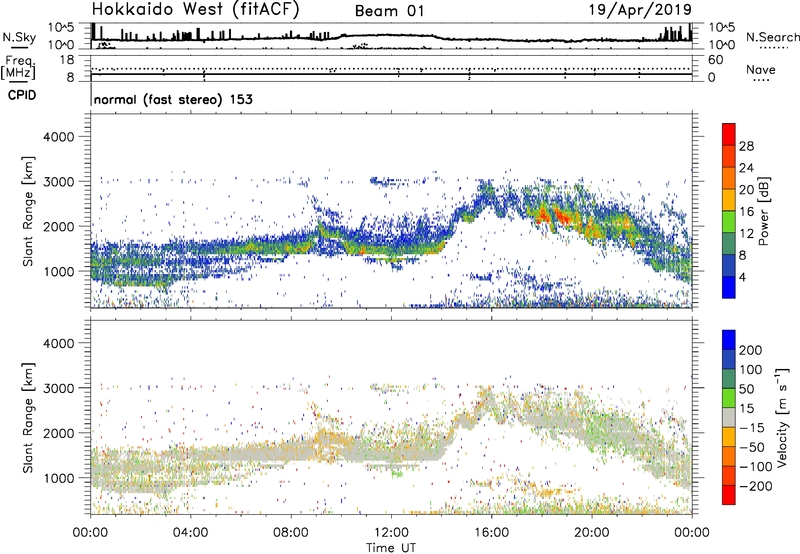Image resolution: width=800 pixels, height=554 pixels.
Task: Click the "18" frequency axis tick label
Action: pyautogui.click(x=66, y=60)
